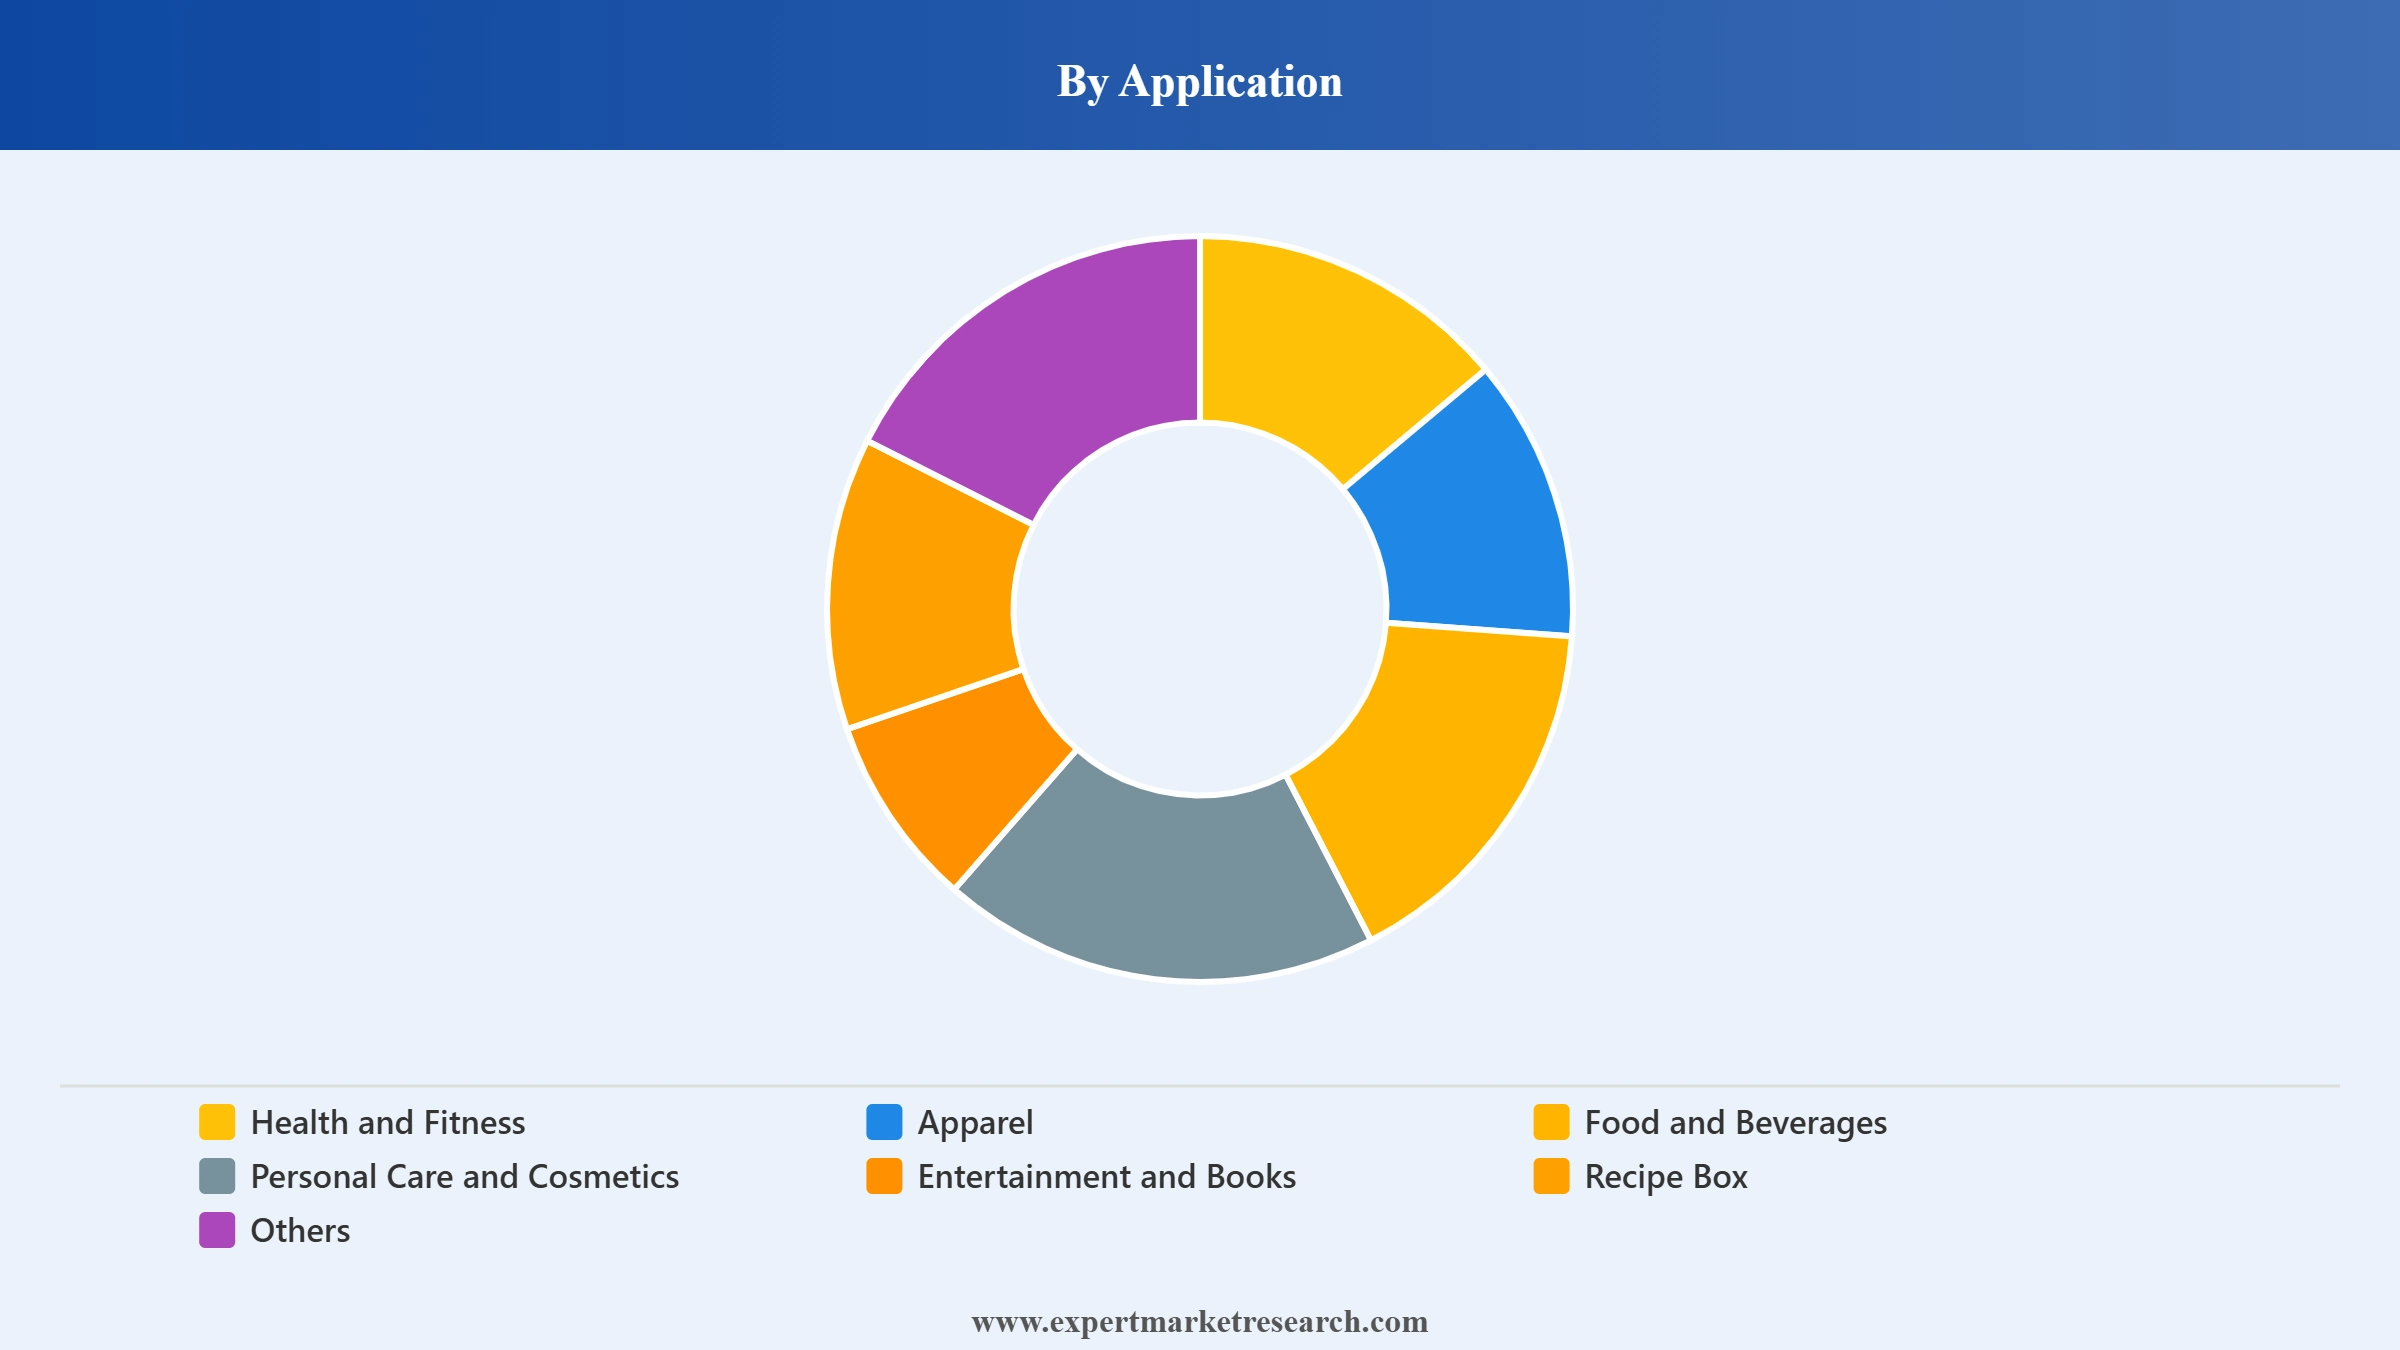
Task: Click the Entertainment and Books legend swatch
Action: tap(884, 1176)
